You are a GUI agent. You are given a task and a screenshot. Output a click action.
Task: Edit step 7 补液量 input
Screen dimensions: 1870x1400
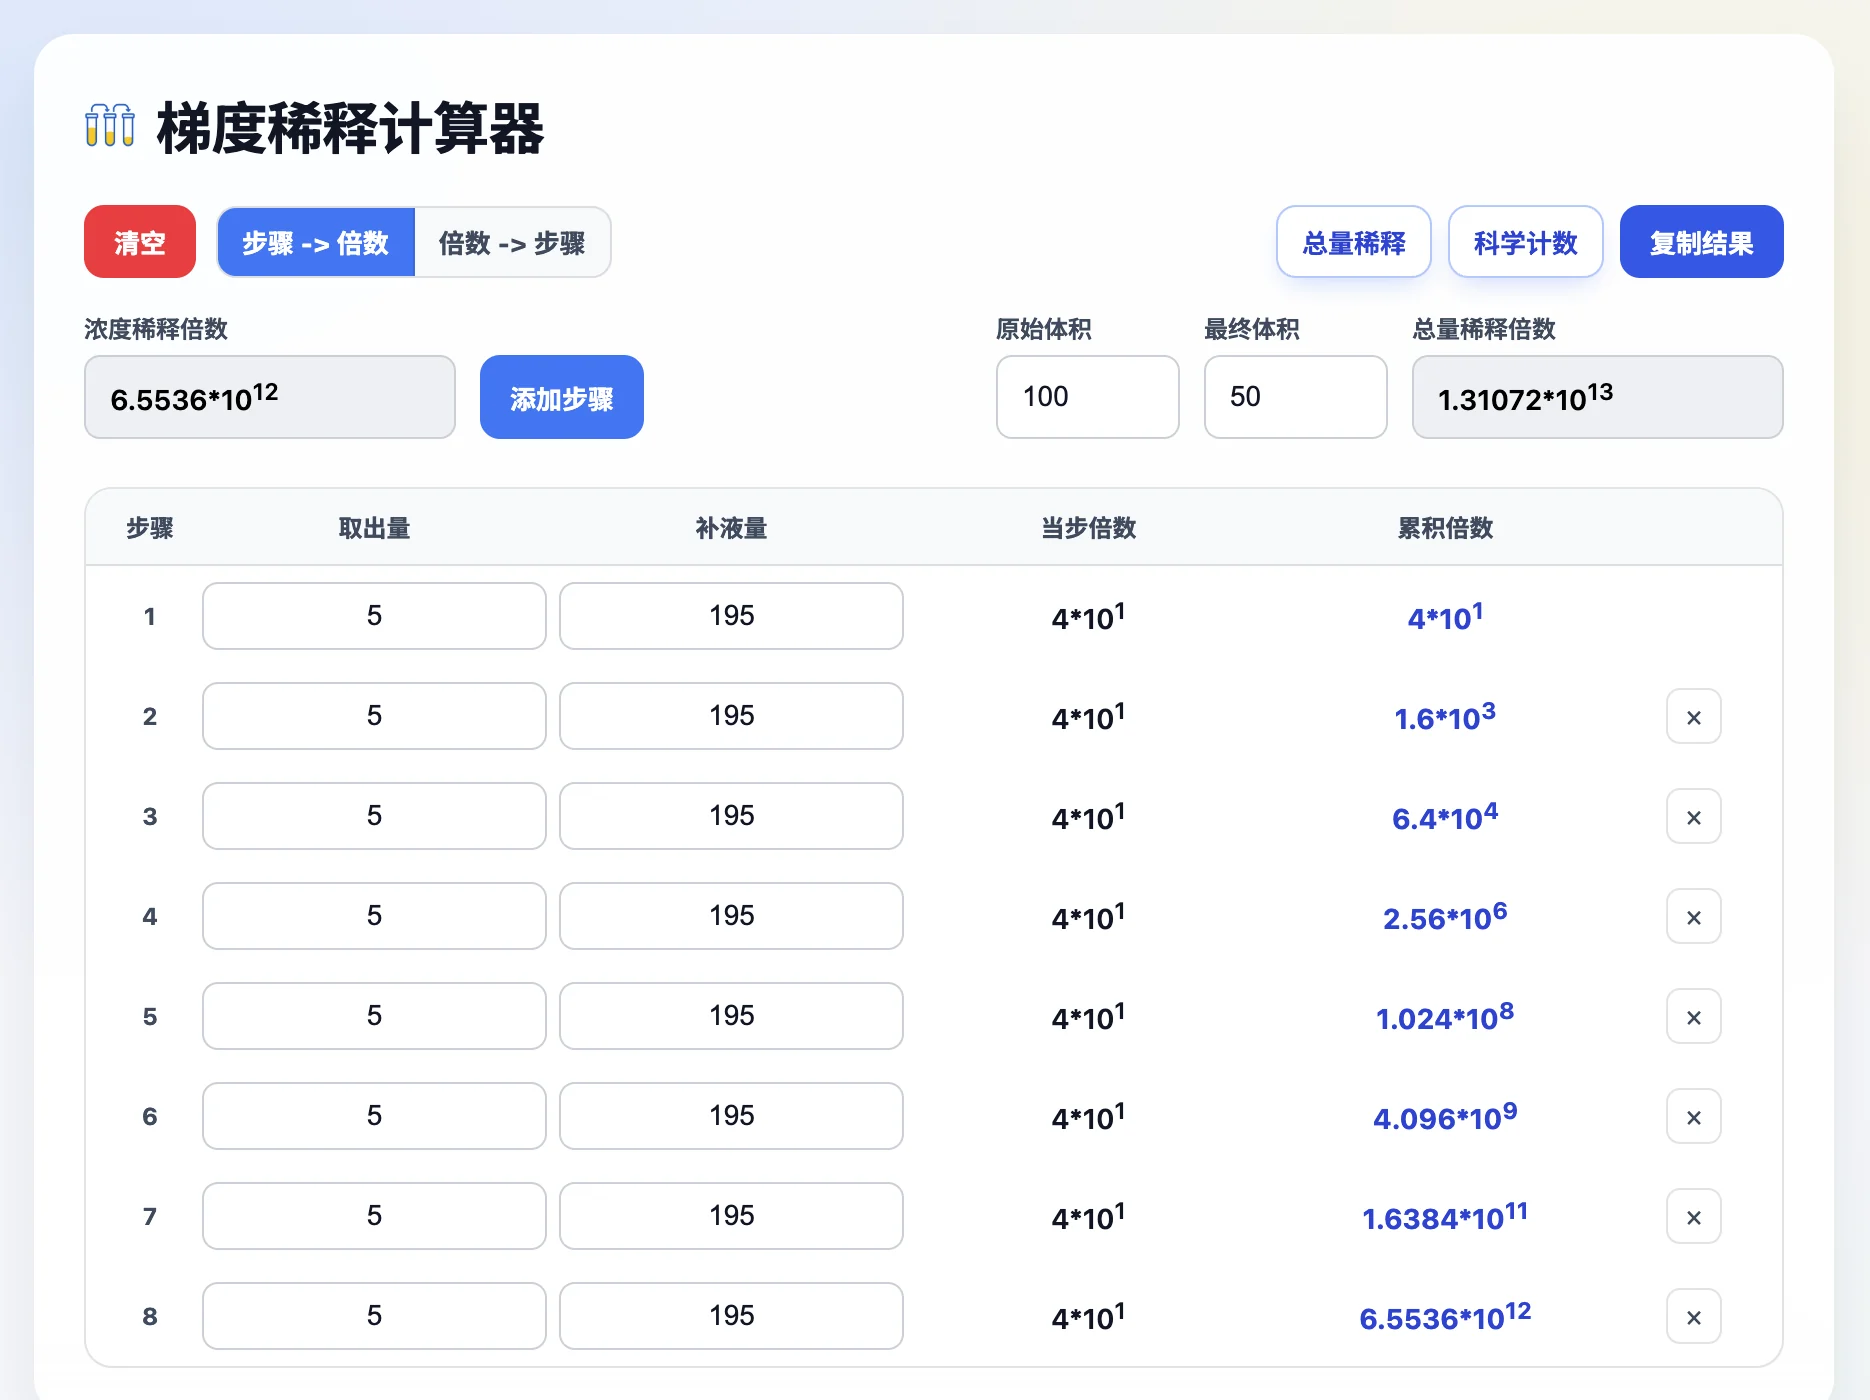click(x=731, y=1216)
